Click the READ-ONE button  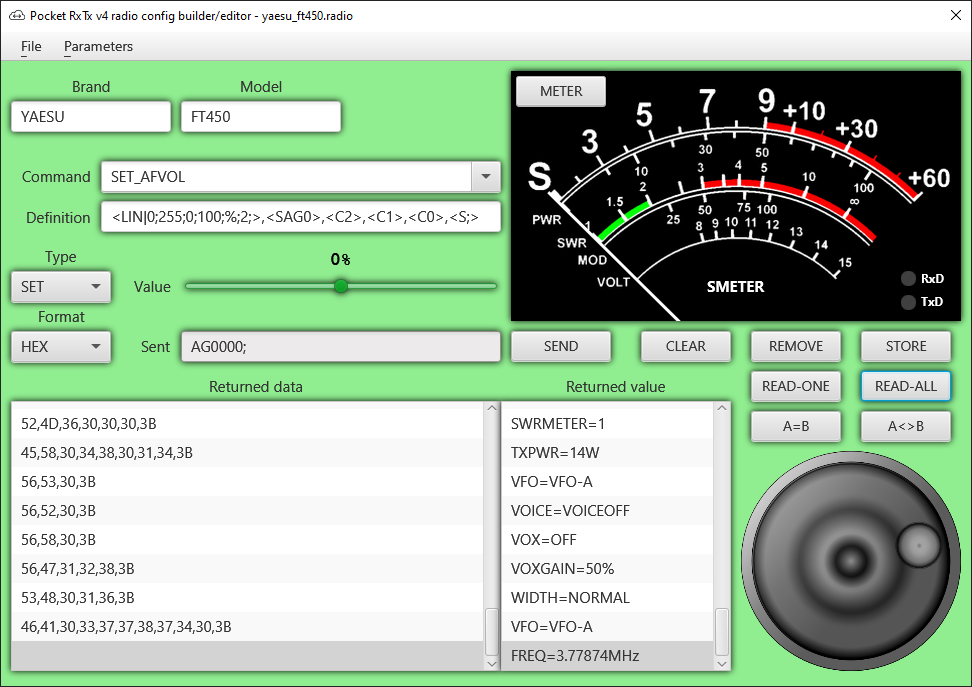796,386
